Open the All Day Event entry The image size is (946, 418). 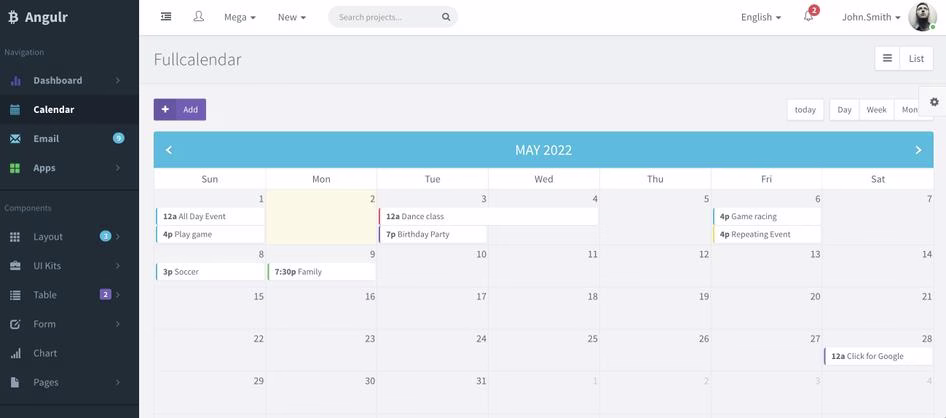tap(210, 217)
